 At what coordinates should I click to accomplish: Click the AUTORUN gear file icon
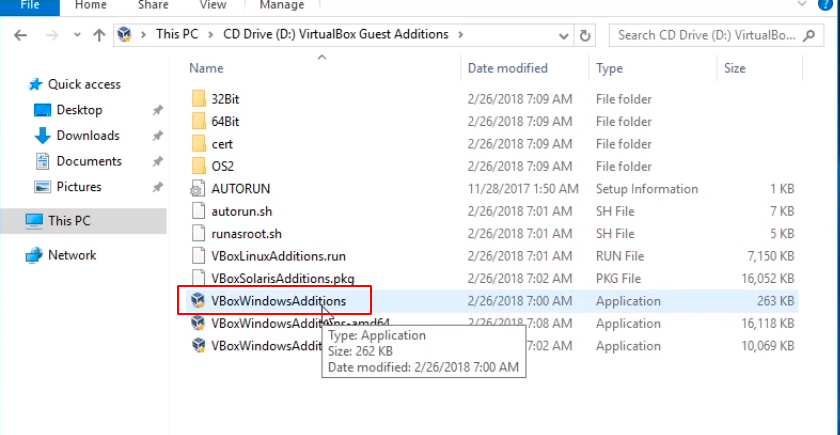click(x=198, y=189)
